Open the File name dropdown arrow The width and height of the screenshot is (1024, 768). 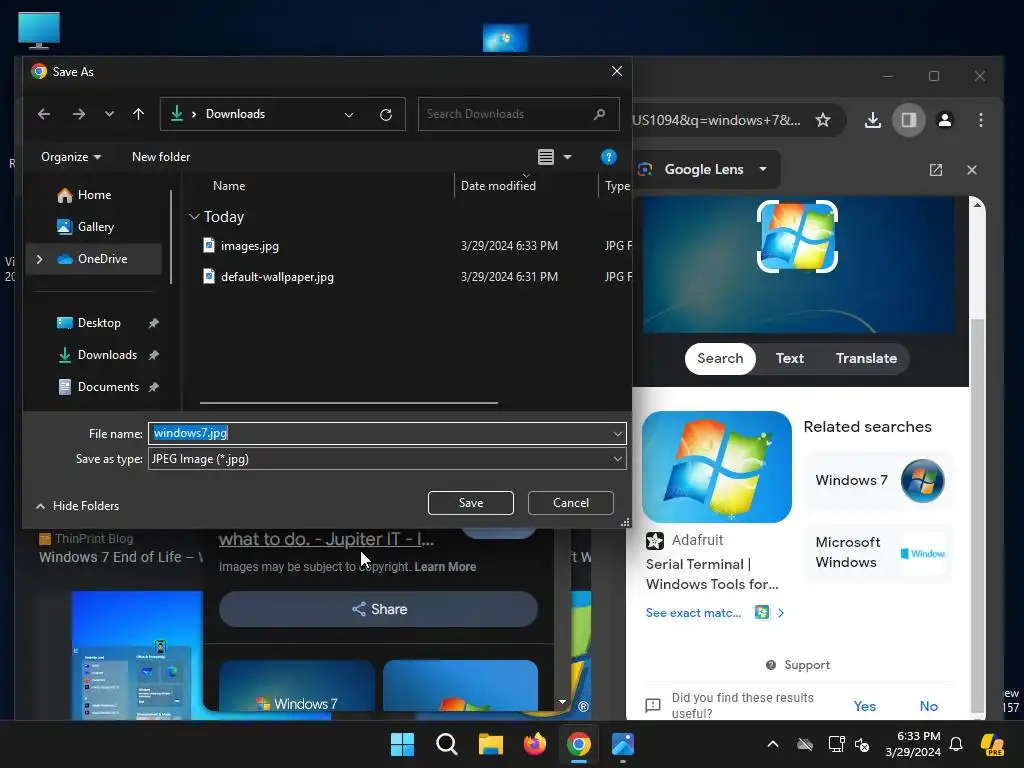617,433
